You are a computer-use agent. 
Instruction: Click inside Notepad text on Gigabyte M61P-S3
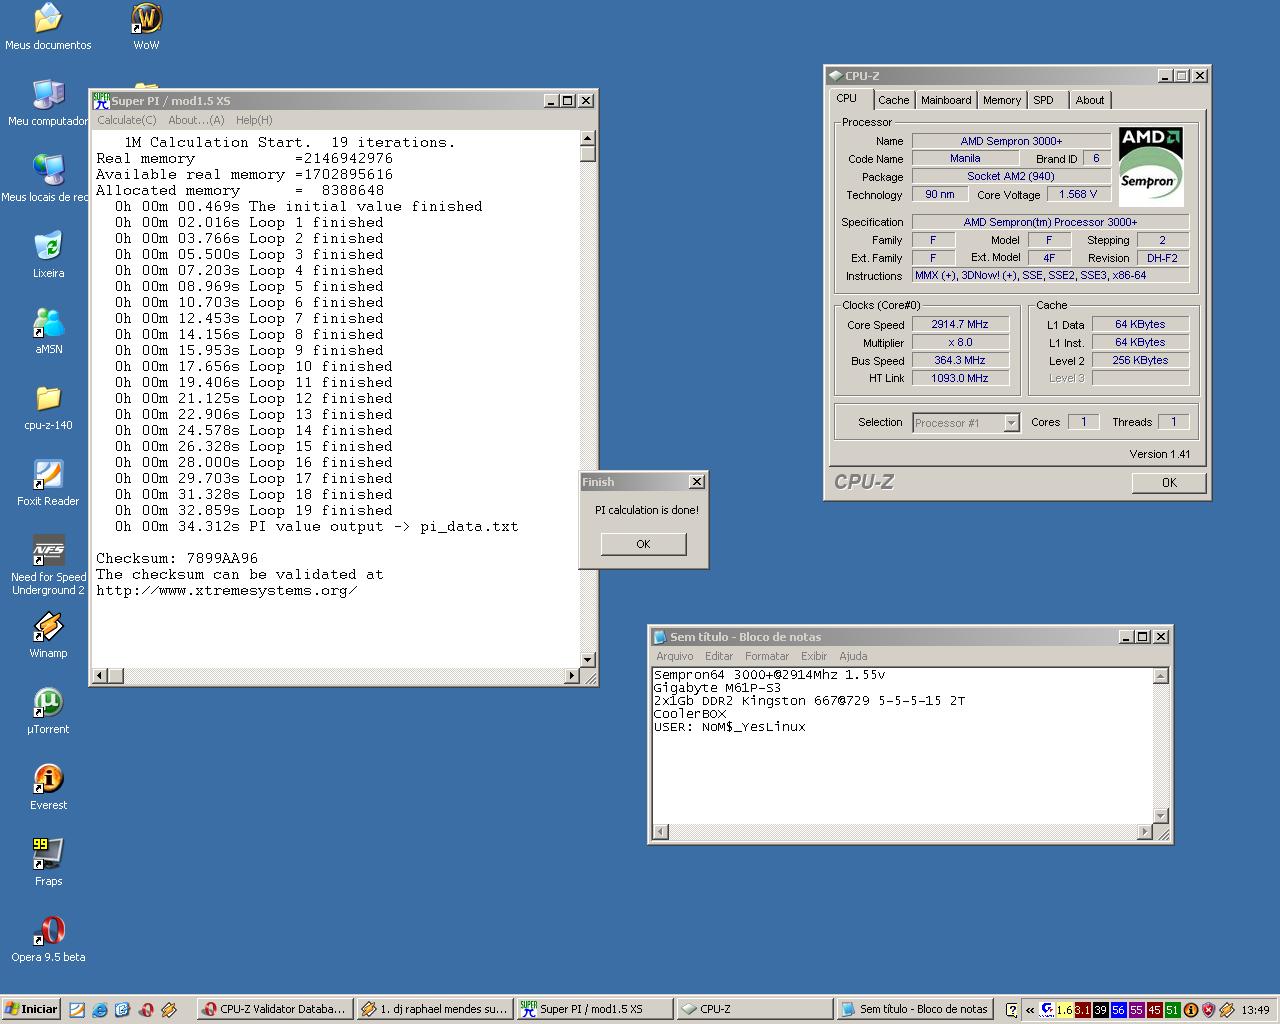pyautogui.click(x=717, y=688)
